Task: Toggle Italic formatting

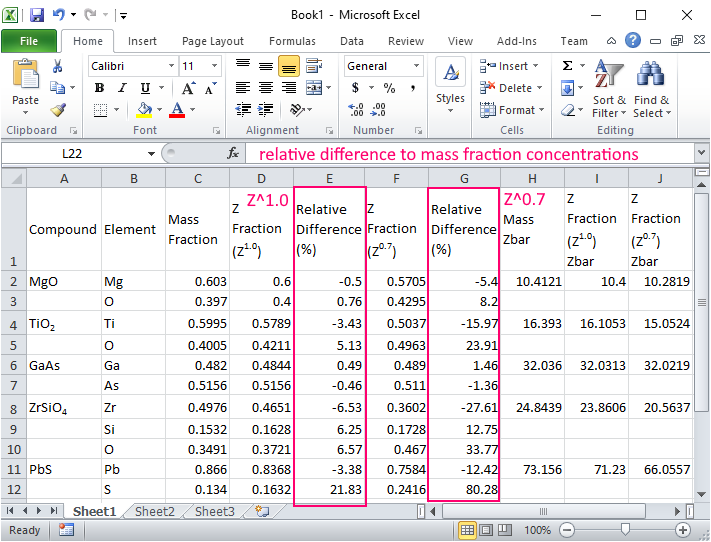Action: click(122, 88)
